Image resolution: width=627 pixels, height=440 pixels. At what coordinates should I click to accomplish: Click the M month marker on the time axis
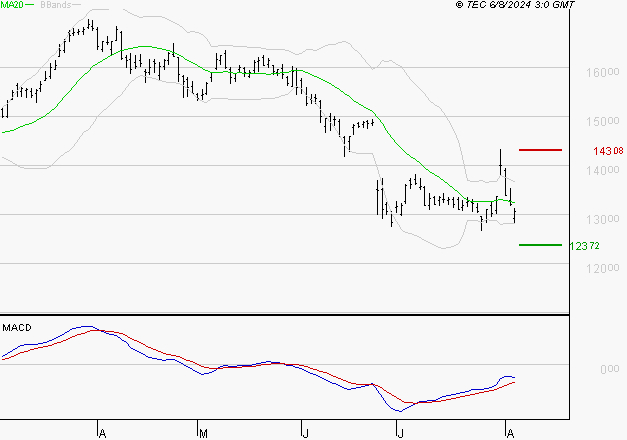(203, 434)
